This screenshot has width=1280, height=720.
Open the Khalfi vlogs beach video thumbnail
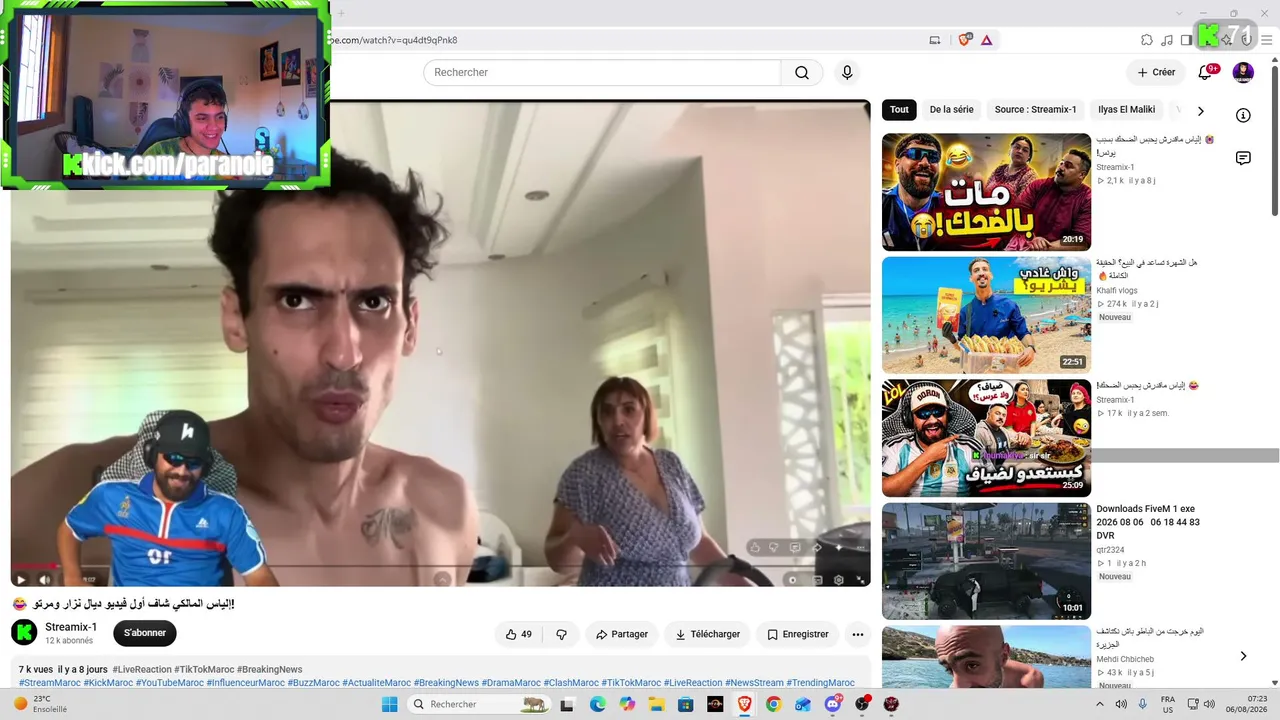pos(986,315)
